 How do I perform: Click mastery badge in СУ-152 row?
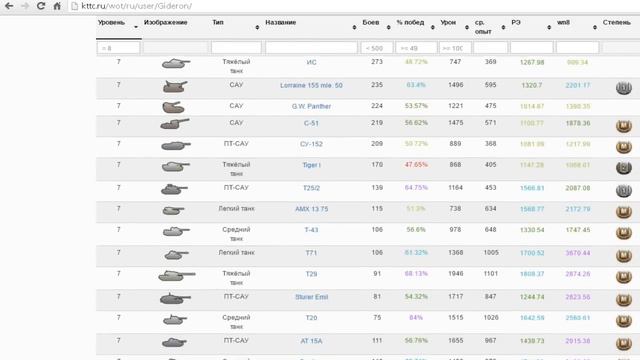point(624,147)
